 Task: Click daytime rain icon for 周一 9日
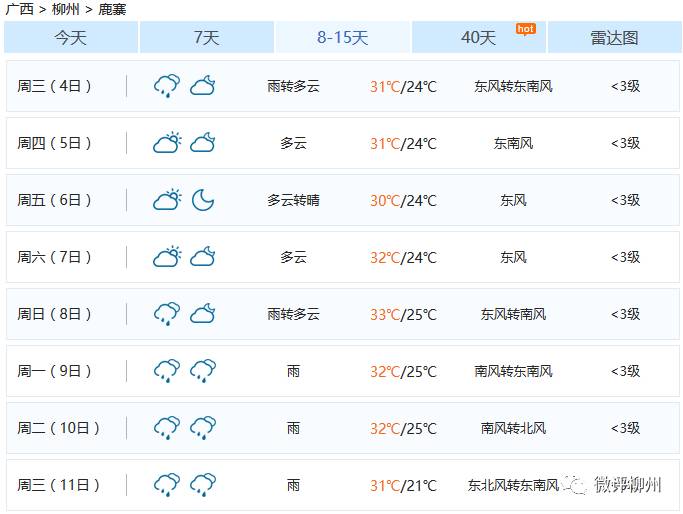point(167,371)
